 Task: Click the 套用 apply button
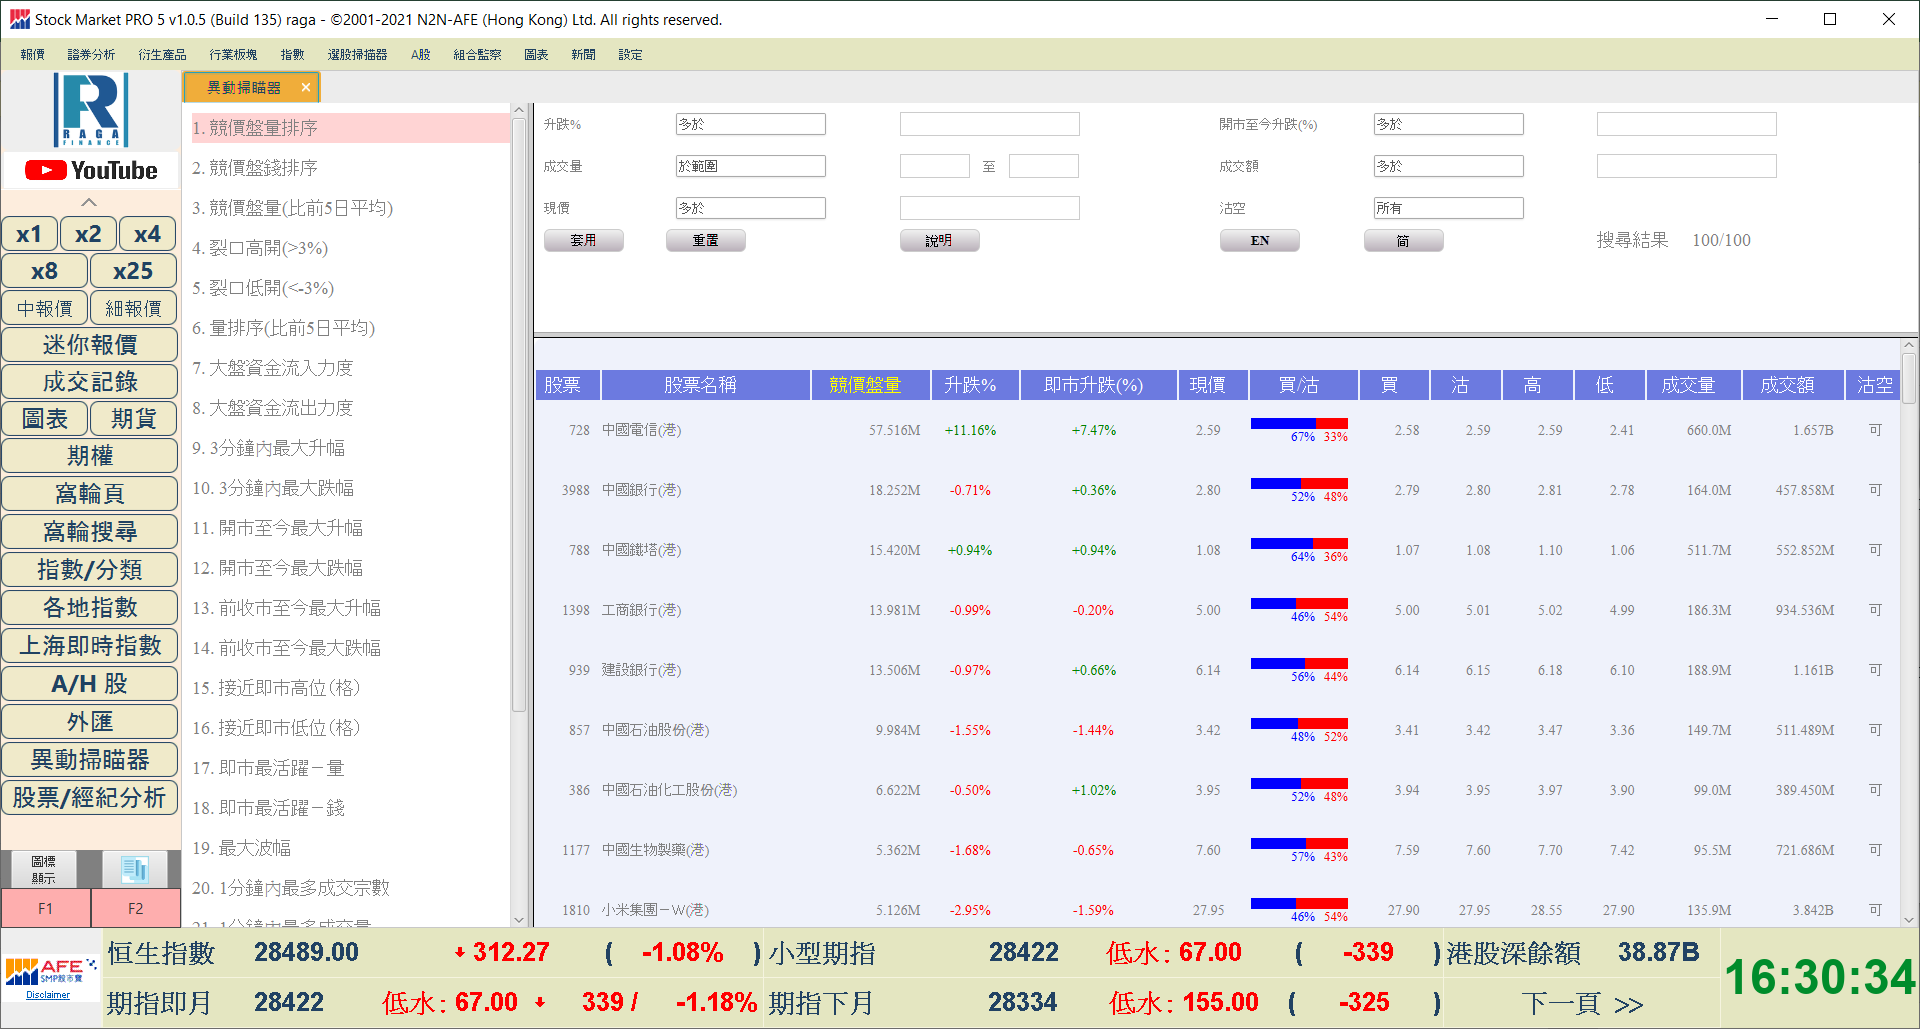pyautogui.click(x=583, y=241)
